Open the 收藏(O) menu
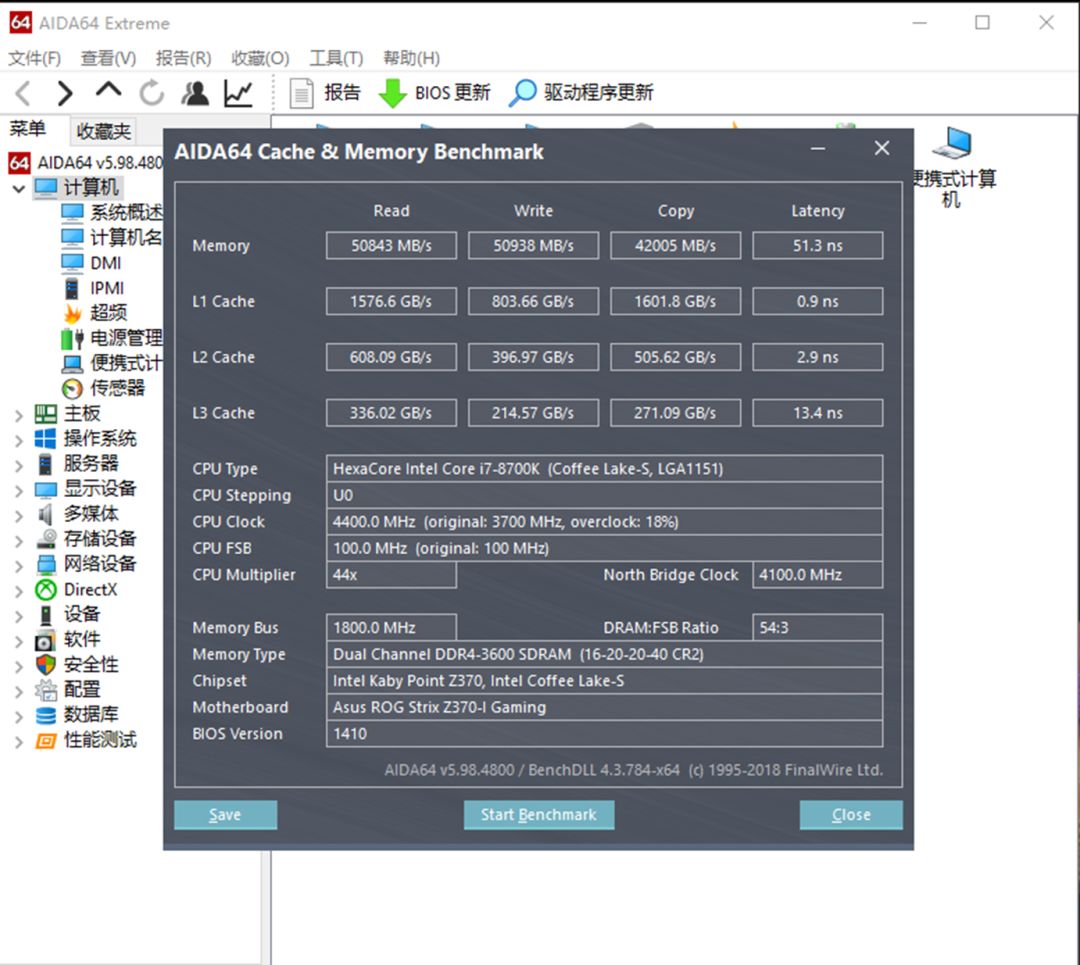 coord(260,58)
